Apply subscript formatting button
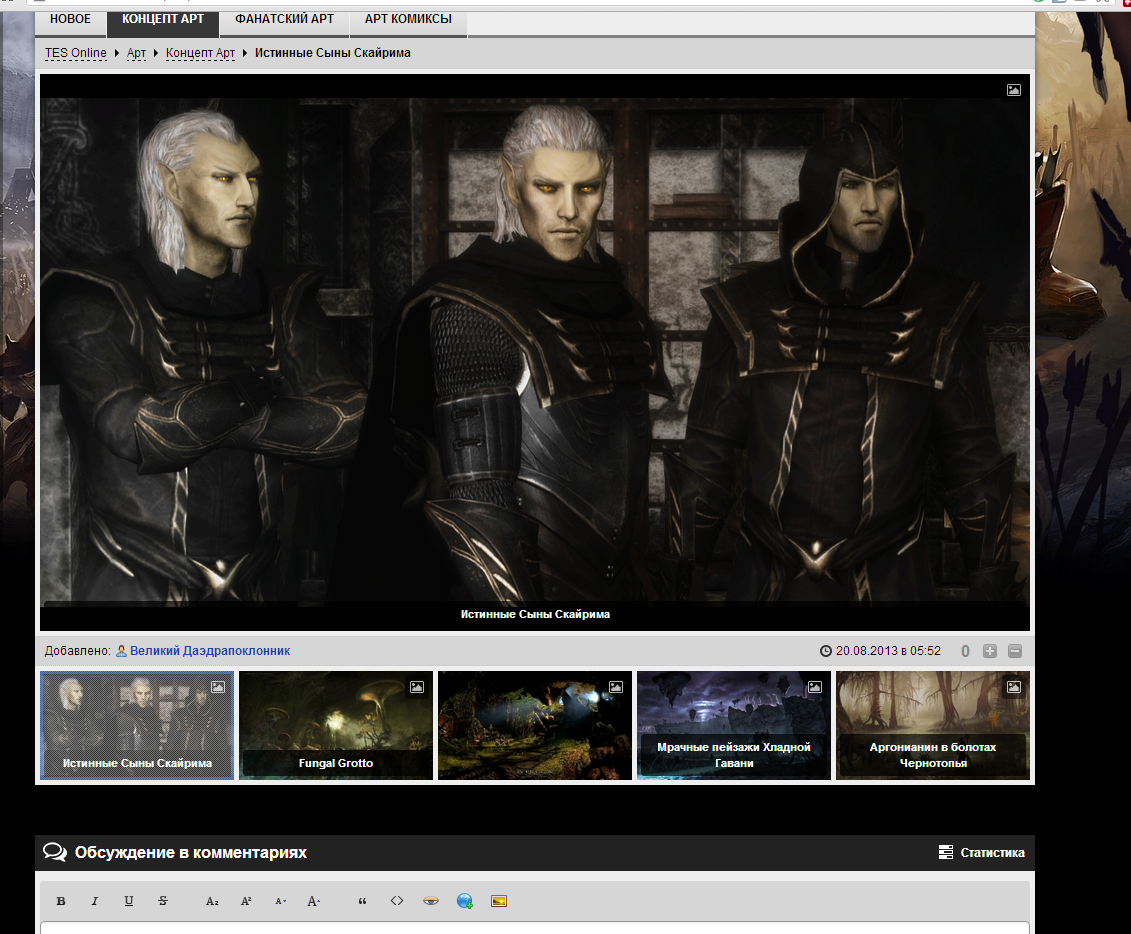Screen dimensions: 1131x934 tap(212, 901)
